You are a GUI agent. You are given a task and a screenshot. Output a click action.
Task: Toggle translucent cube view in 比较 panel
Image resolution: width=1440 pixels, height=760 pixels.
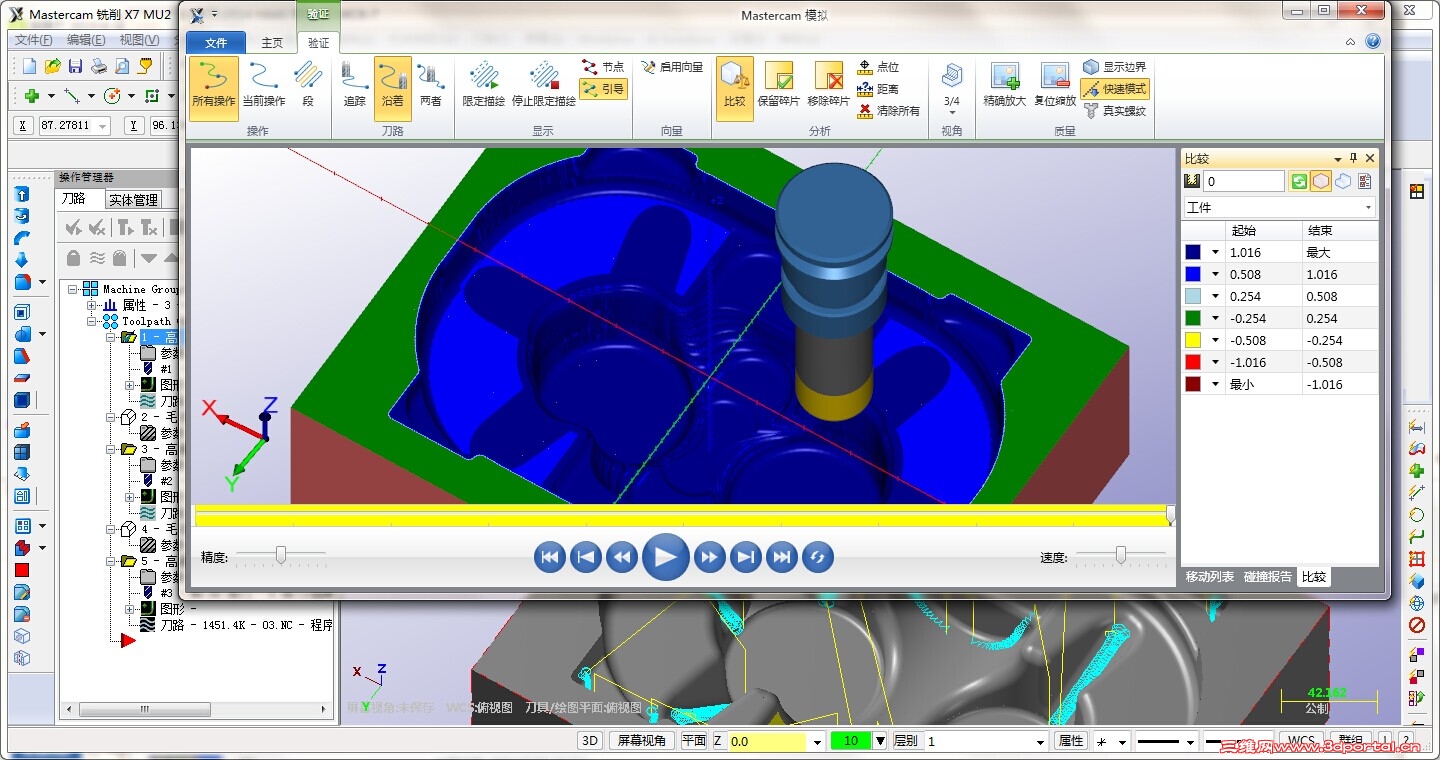click(1343, 181)
